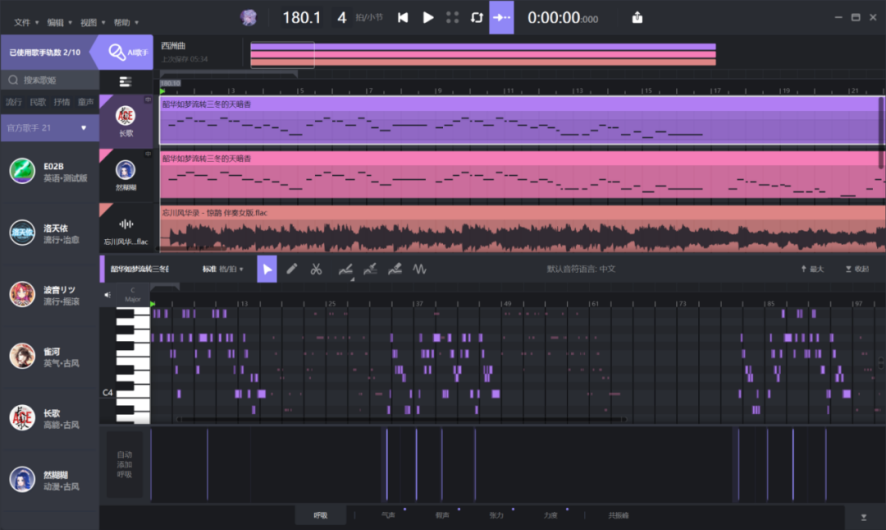Select the vibrato wave tool

pyautogui.click(x=419, y=269)
